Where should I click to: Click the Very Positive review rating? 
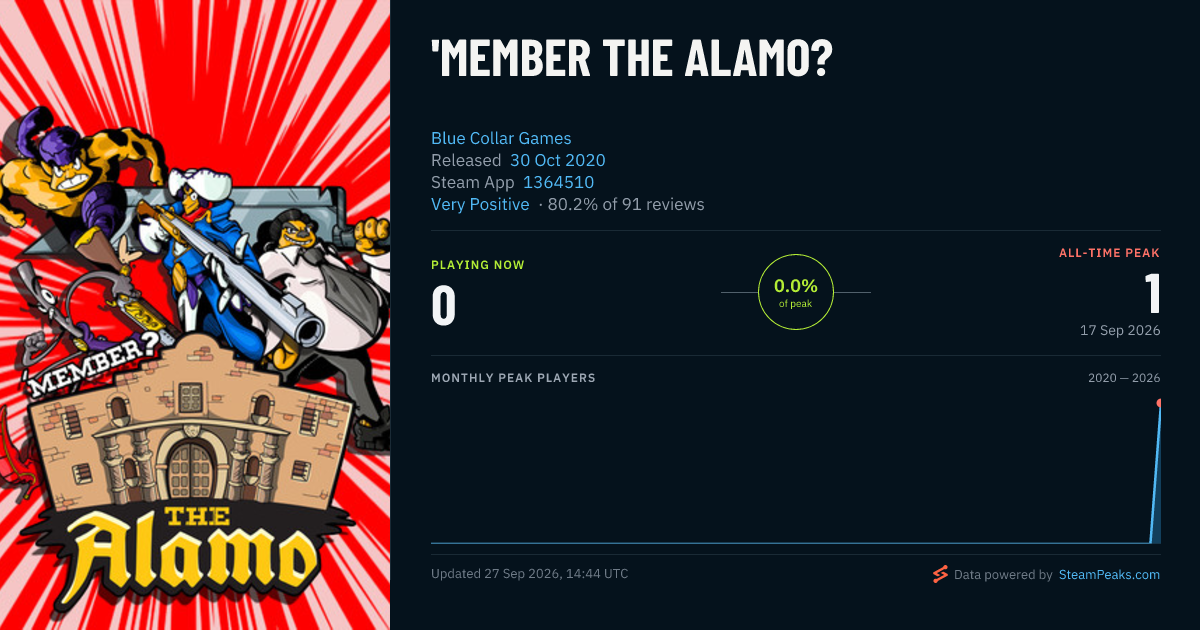pyautogui.click(x=480, y=204)
